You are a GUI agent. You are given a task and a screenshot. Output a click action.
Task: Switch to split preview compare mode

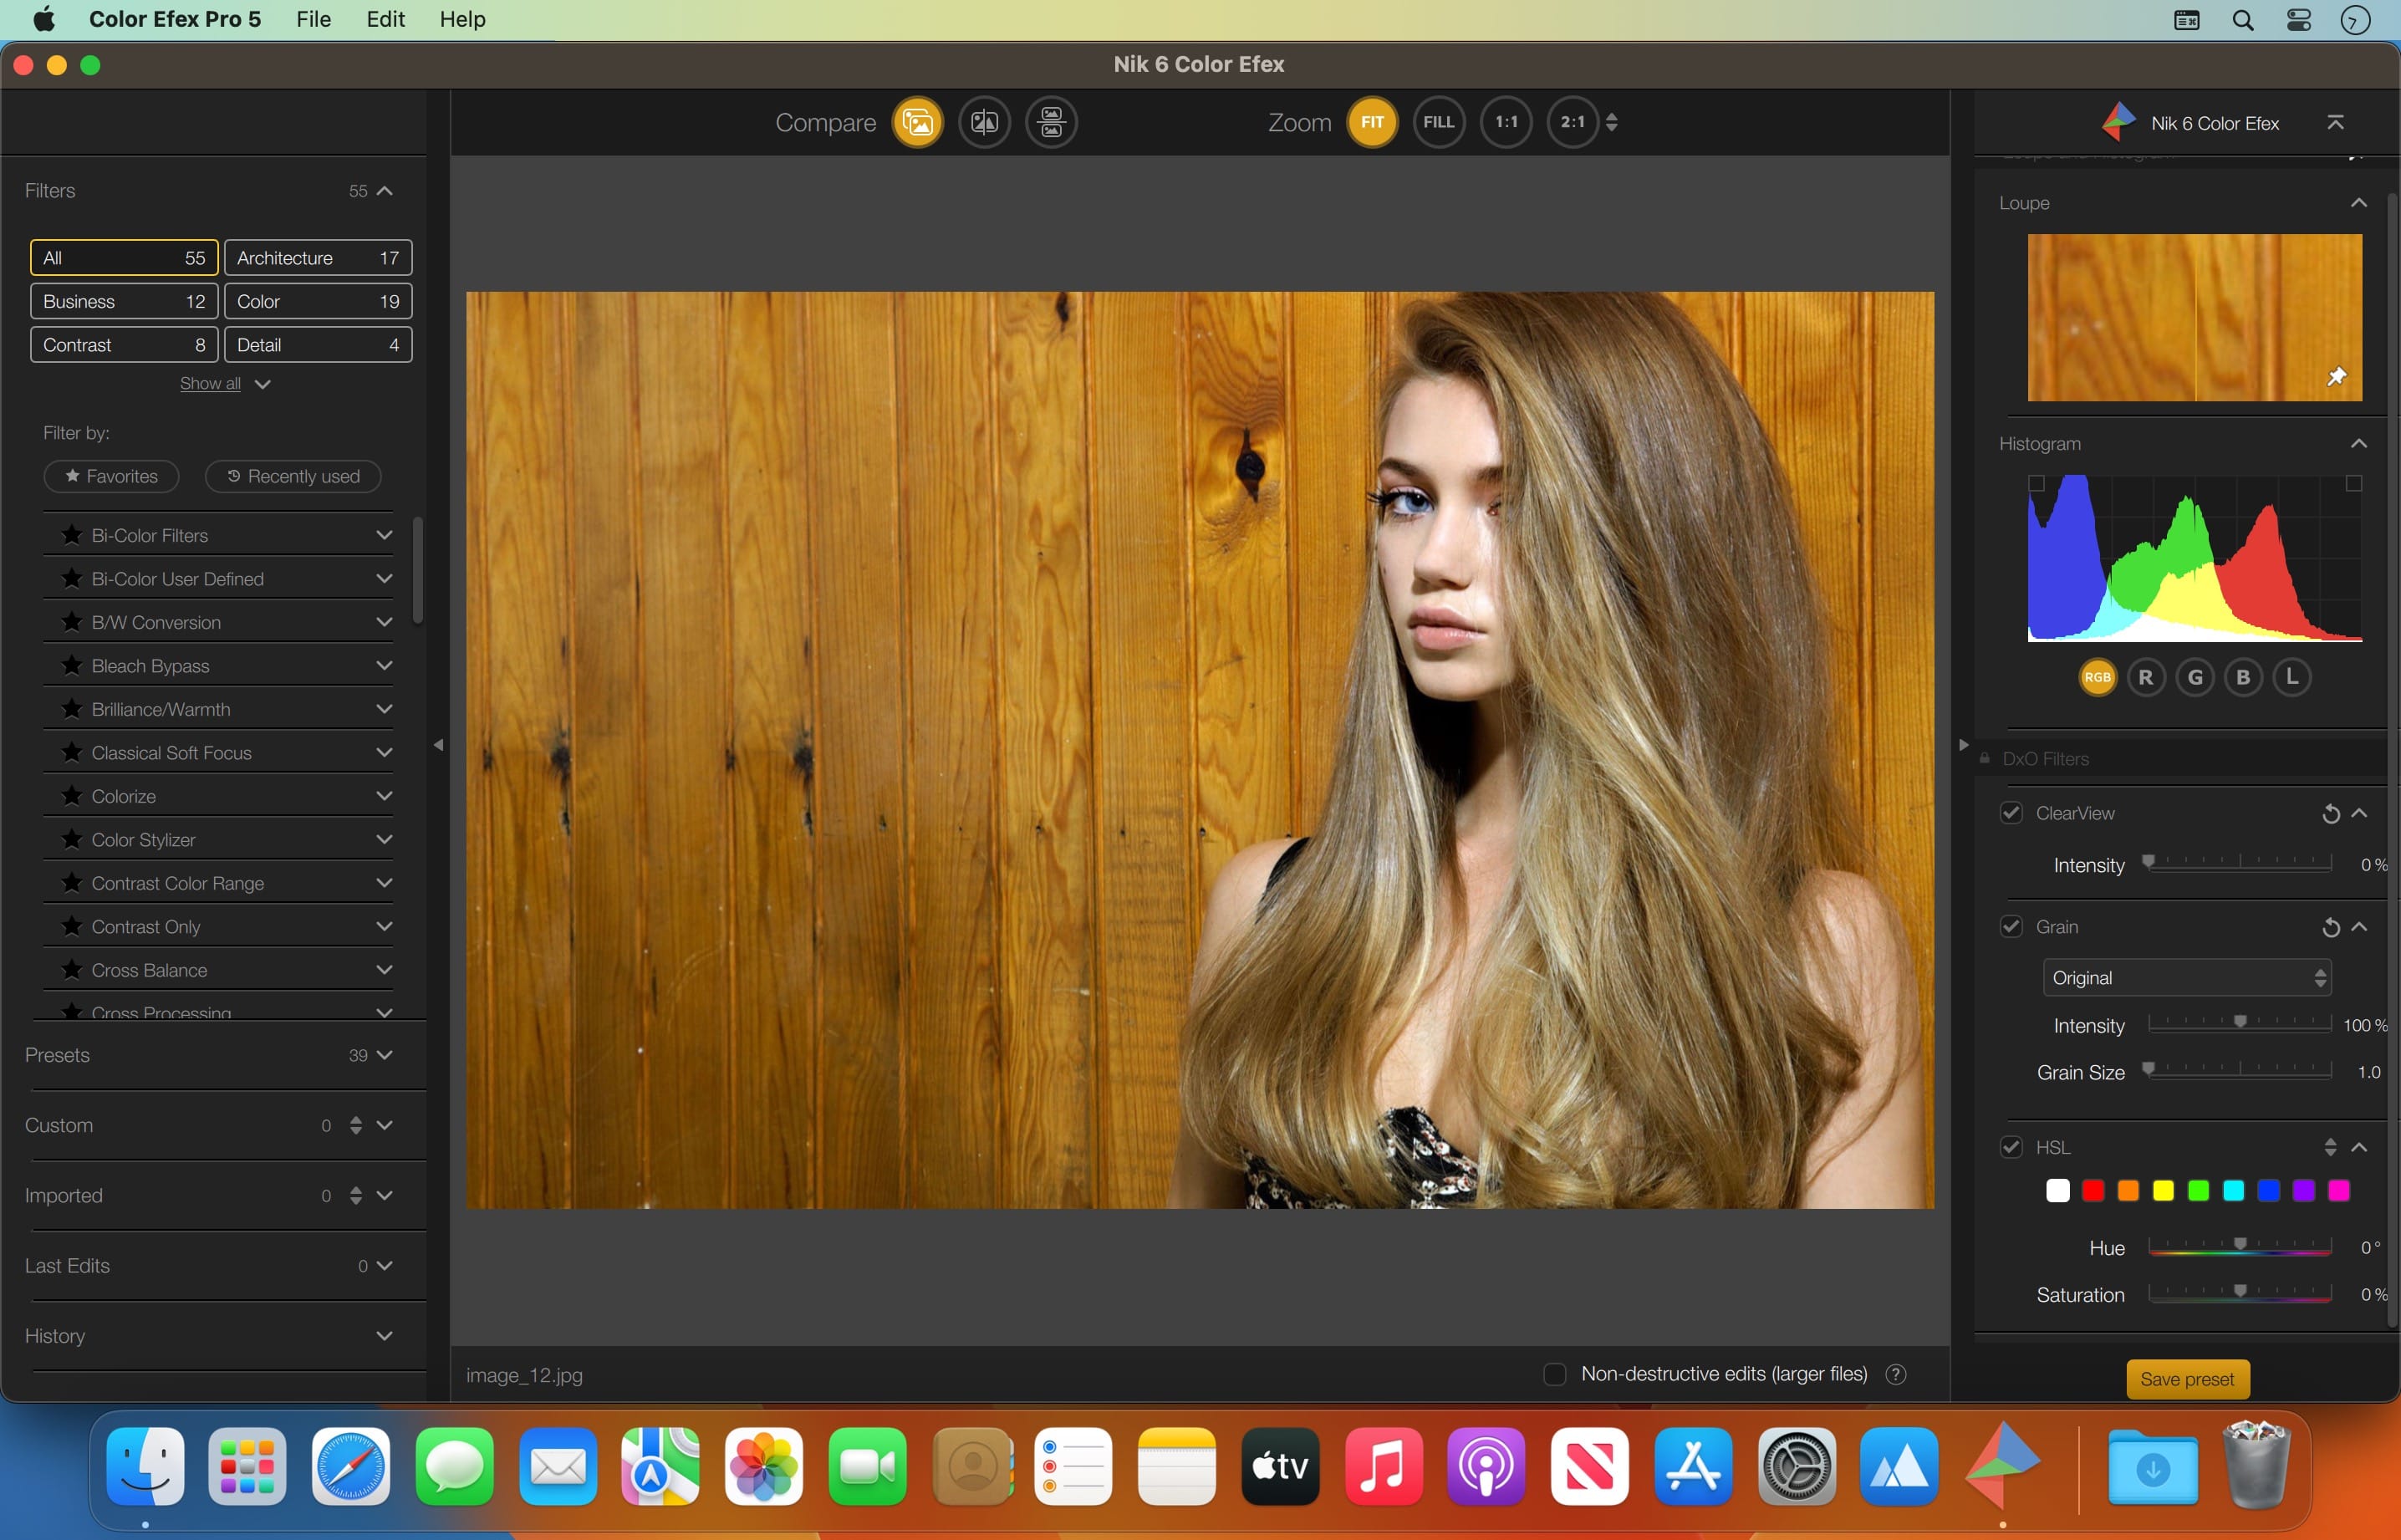tap(984, 122)
